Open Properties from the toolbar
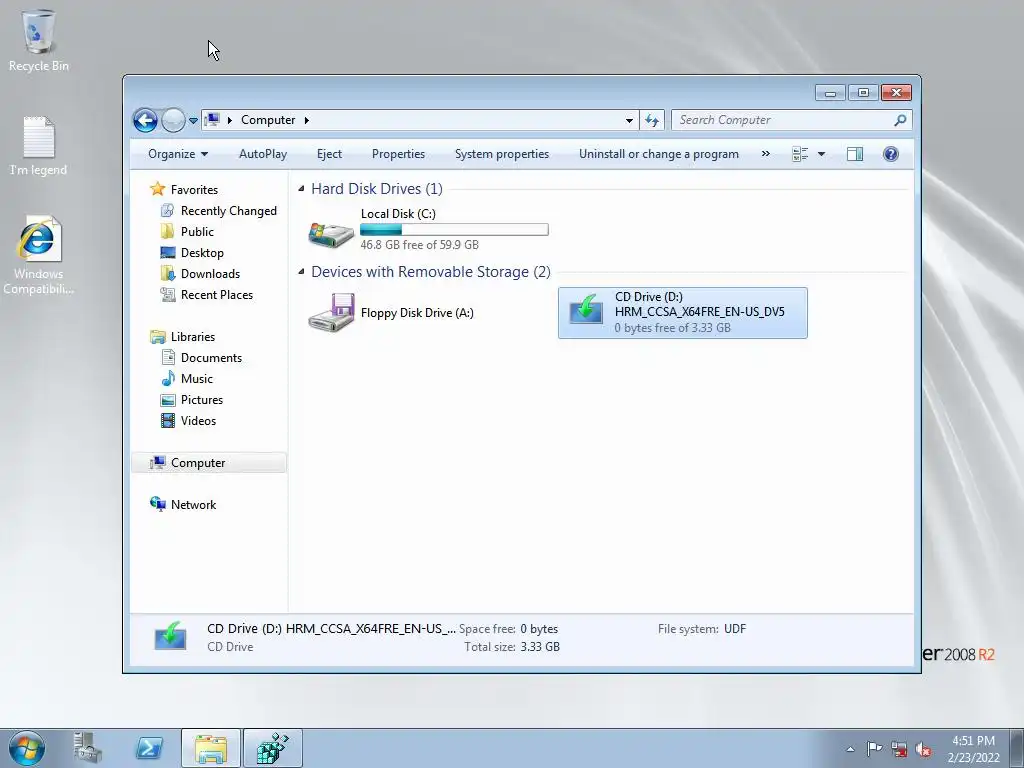 point(398,154)
